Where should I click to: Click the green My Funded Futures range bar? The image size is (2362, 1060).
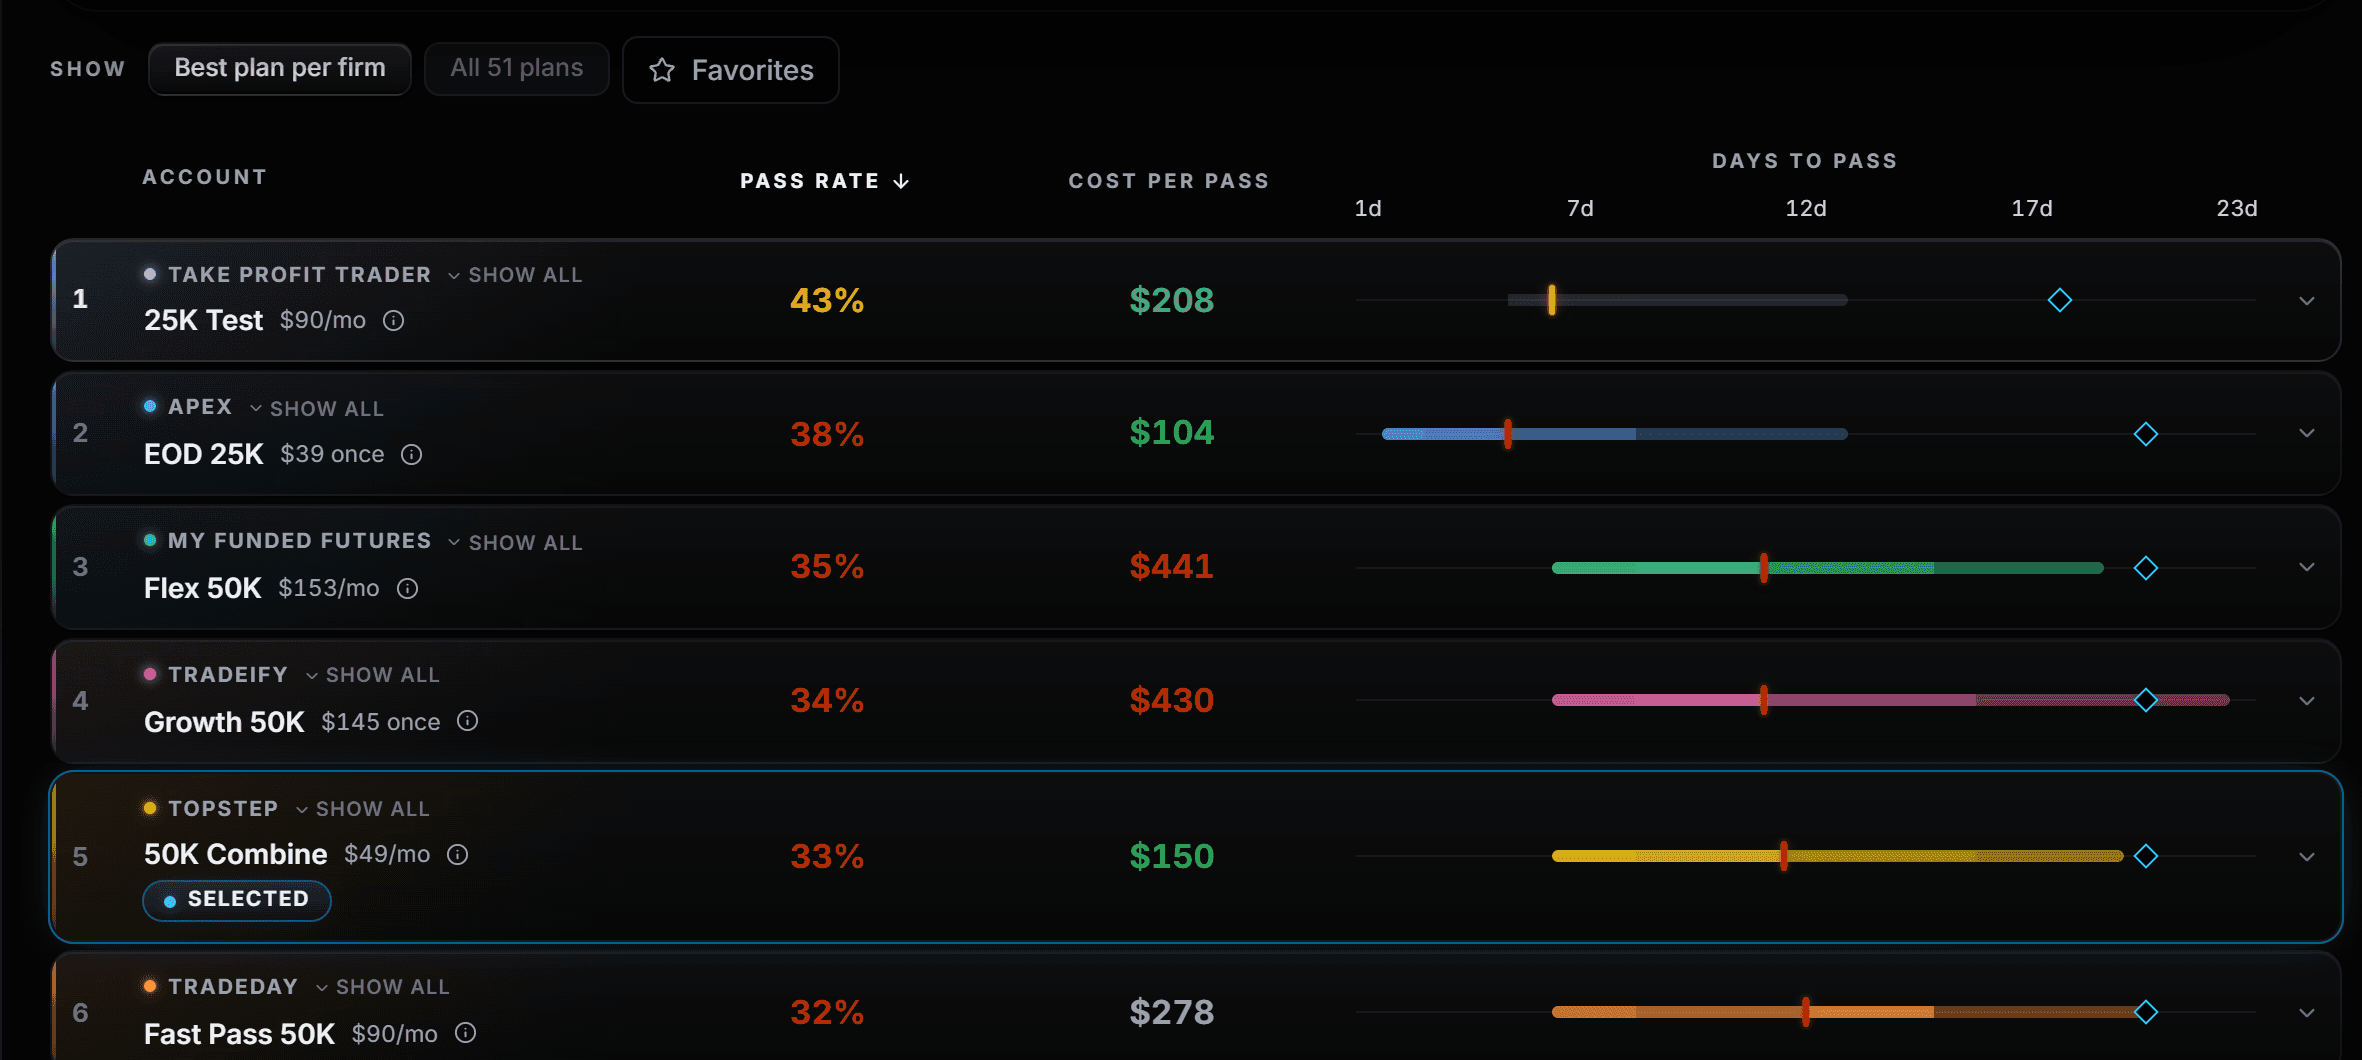point(1827,568)
